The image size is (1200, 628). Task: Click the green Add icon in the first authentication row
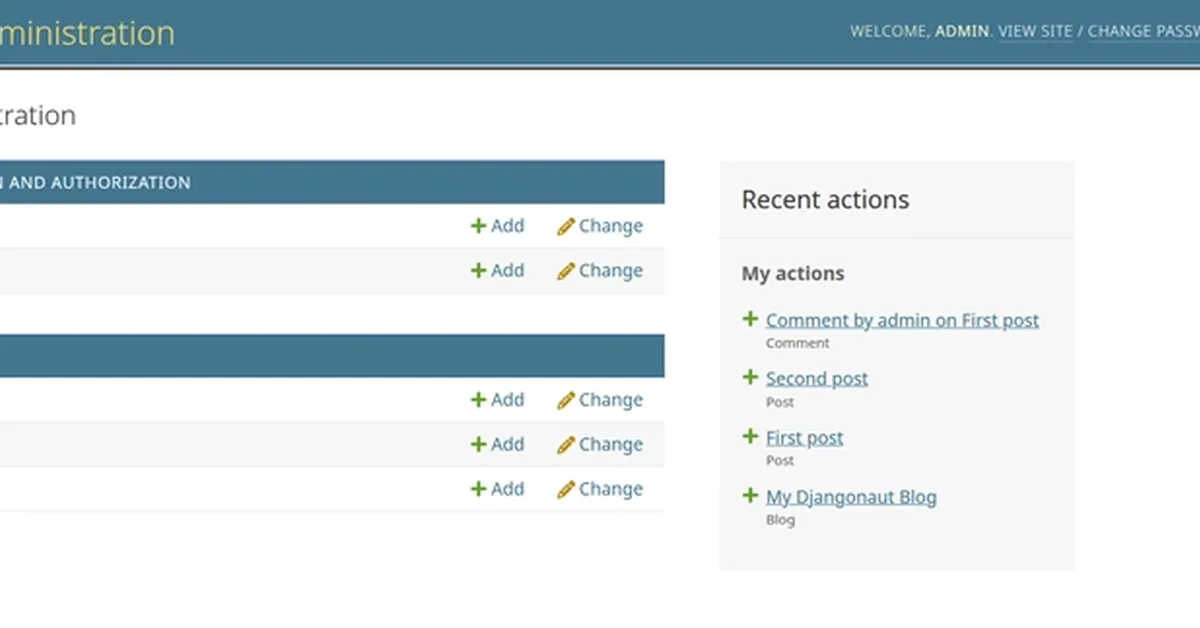coord(479,226)
